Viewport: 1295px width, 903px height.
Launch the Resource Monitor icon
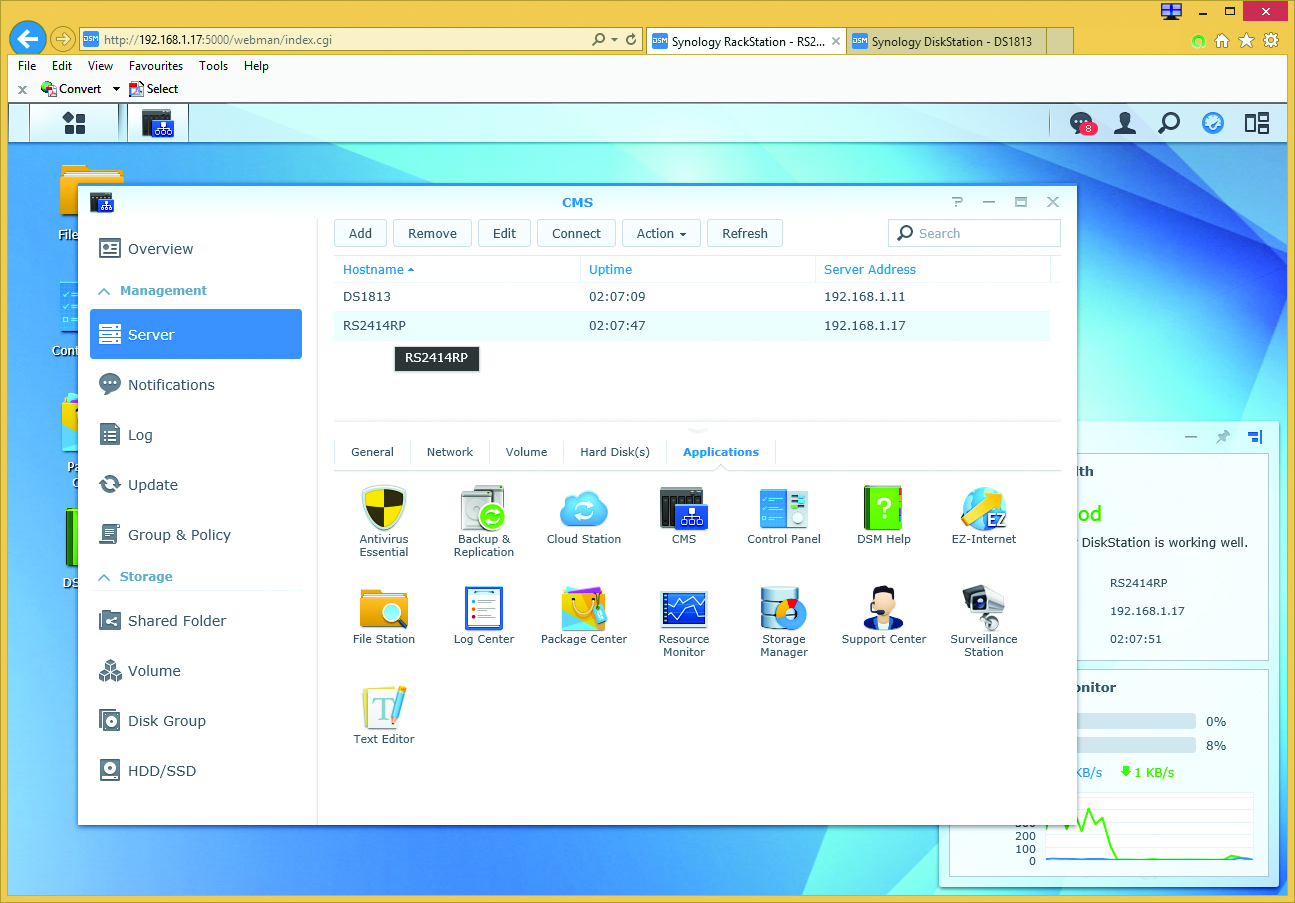[x=684, y=608]
